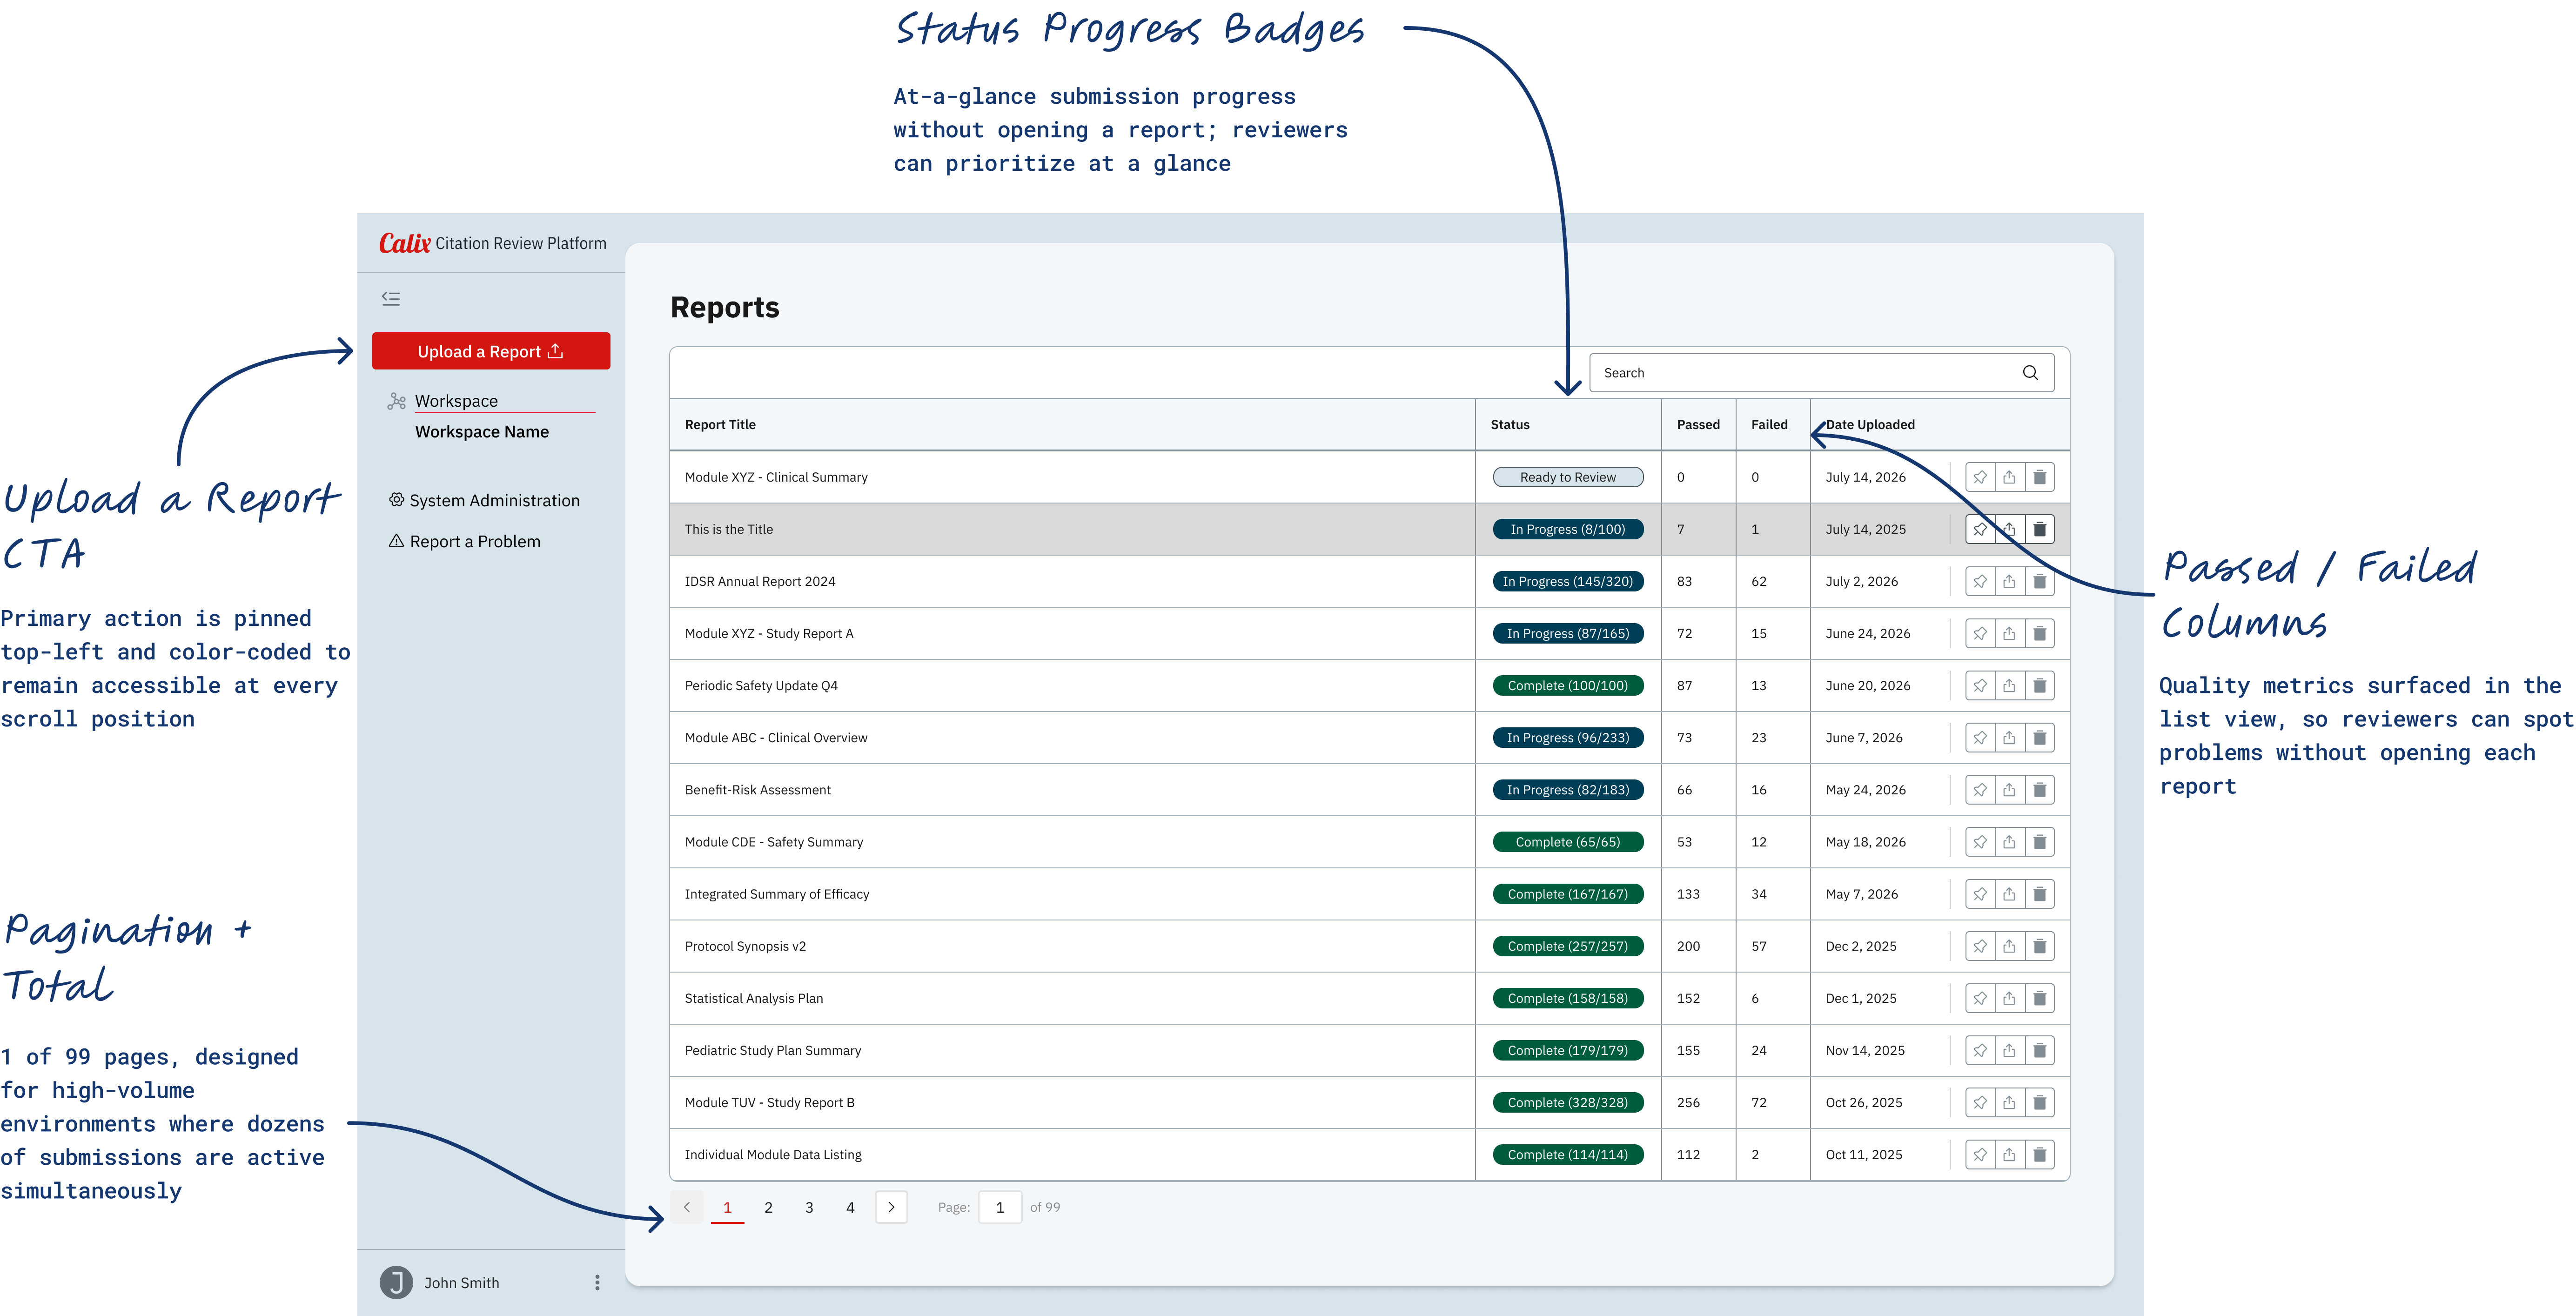
Task: Open 'Module ABC - Clinical Overview' report
Action: point(776,737)
